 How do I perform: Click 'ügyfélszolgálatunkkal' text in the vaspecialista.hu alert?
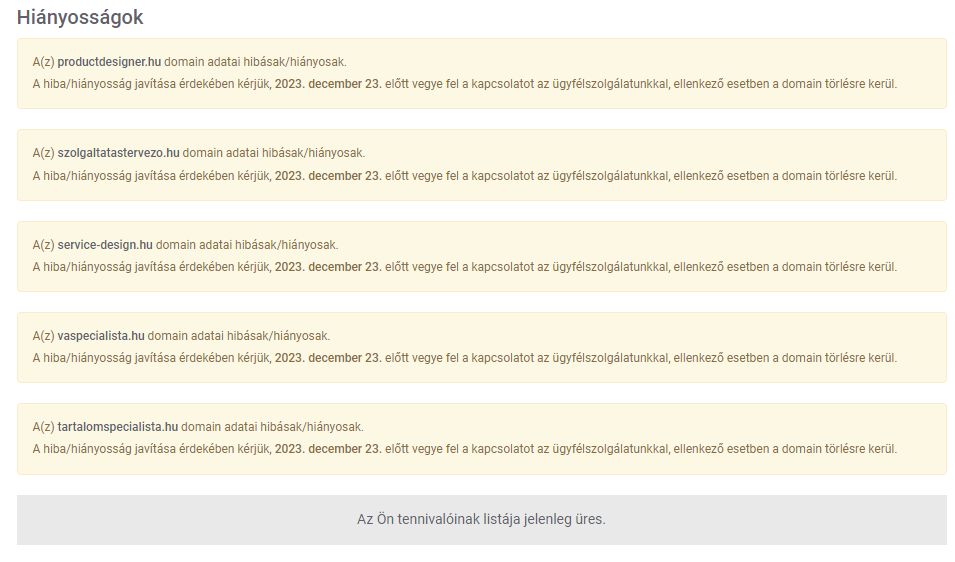click(611, 358)
